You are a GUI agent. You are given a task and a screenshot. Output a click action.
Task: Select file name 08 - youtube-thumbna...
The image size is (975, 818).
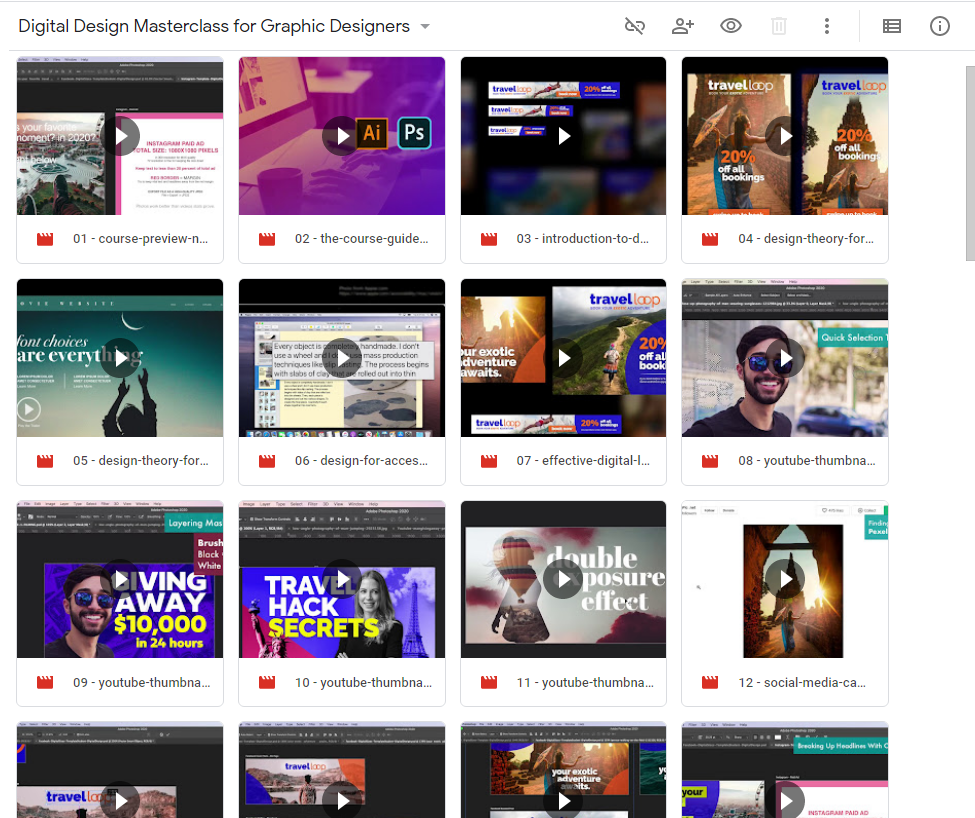[806, 461]
